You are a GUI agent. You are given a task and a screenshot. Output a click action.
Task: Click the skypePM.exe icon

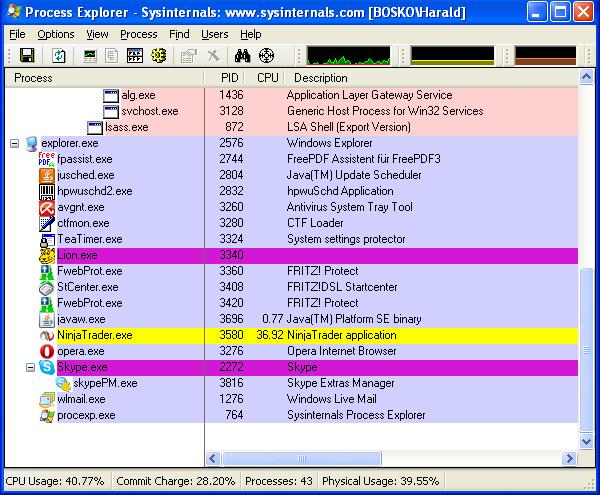(63, 384)
